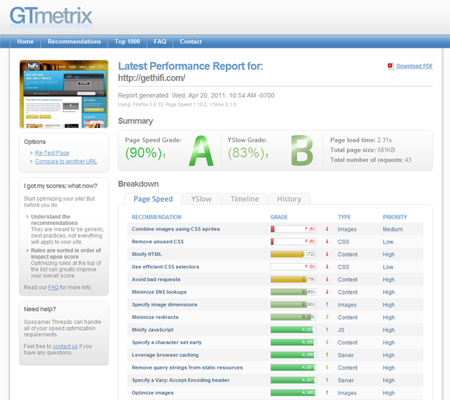This screenshot has height=400, width=450.
Task: Sort by the TYPE column header
Action: pos(344,217)
